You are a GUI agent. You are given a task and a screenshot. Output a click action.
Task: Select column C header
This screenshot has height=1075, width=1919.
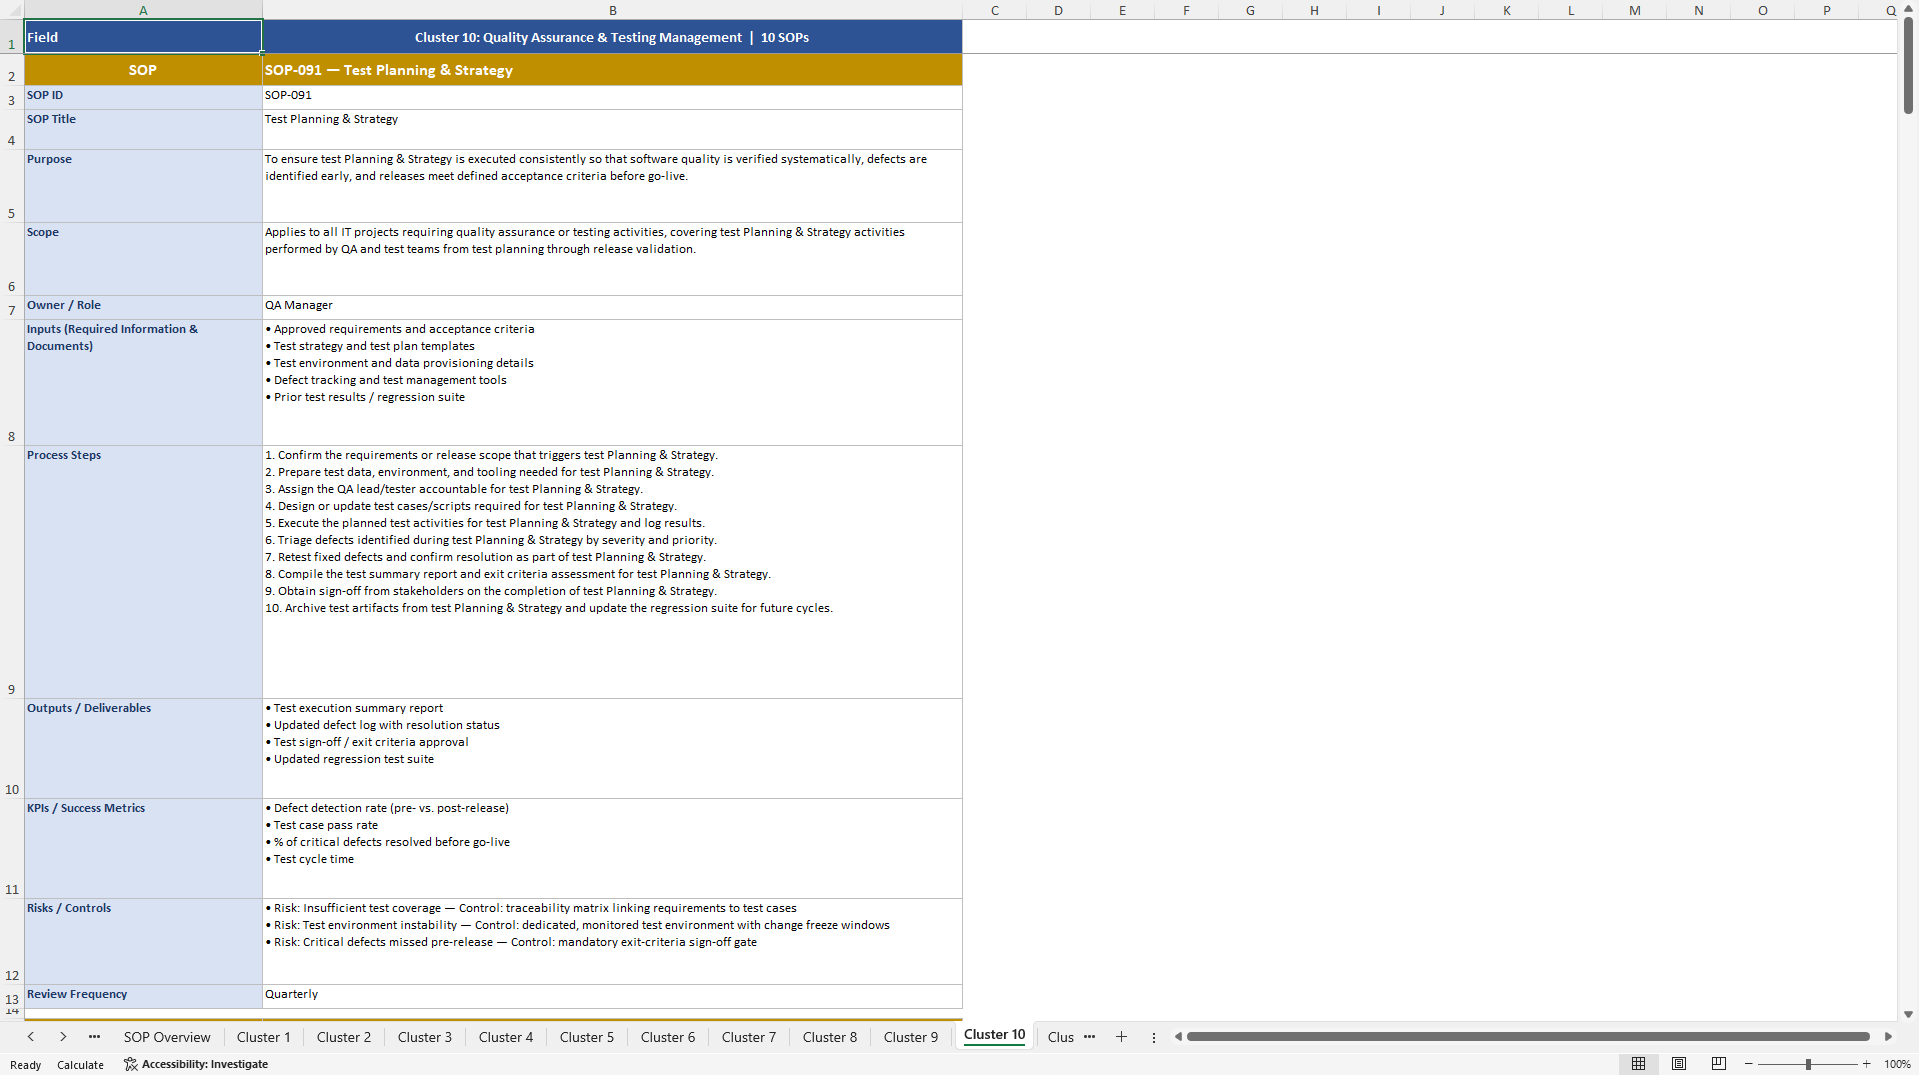coord(995,10)
